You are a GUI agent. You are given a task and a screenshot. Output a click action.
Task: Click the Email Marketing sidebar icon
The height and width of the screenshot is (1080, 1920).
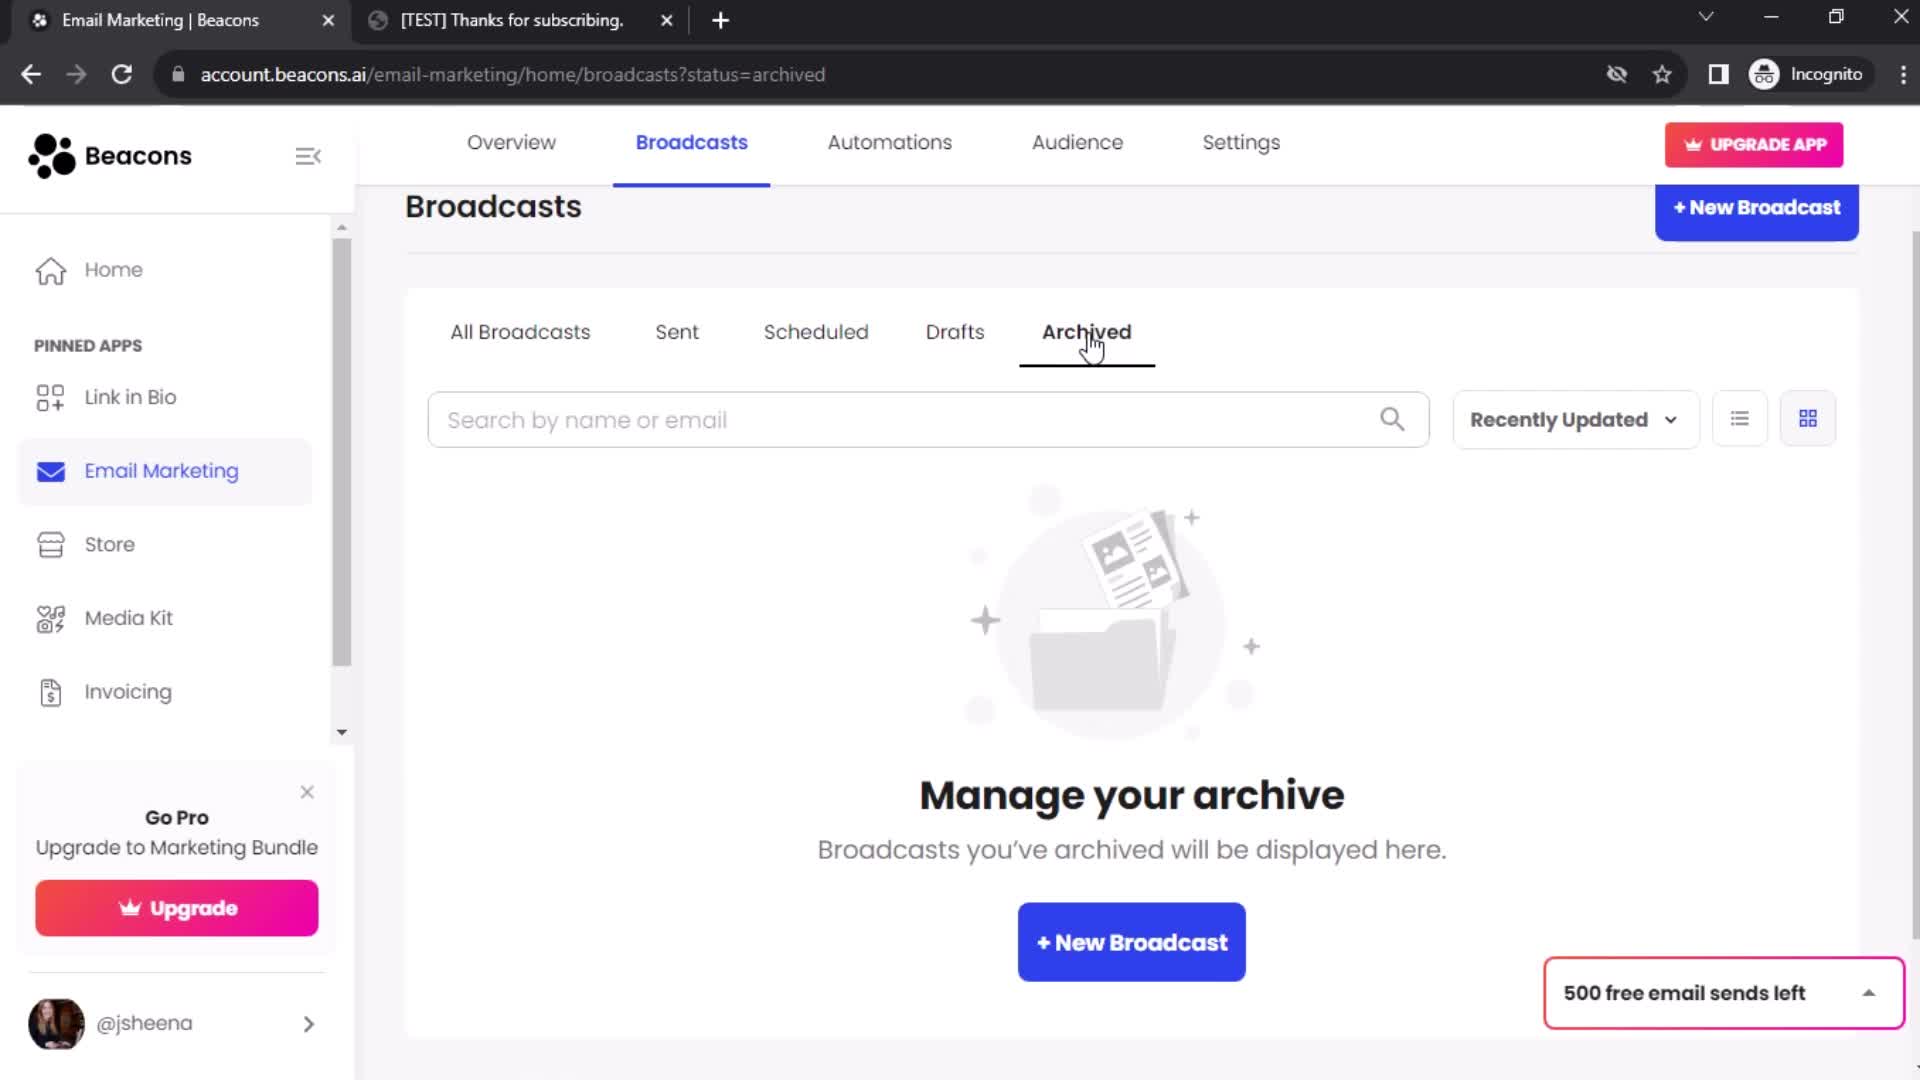[50, 471]
